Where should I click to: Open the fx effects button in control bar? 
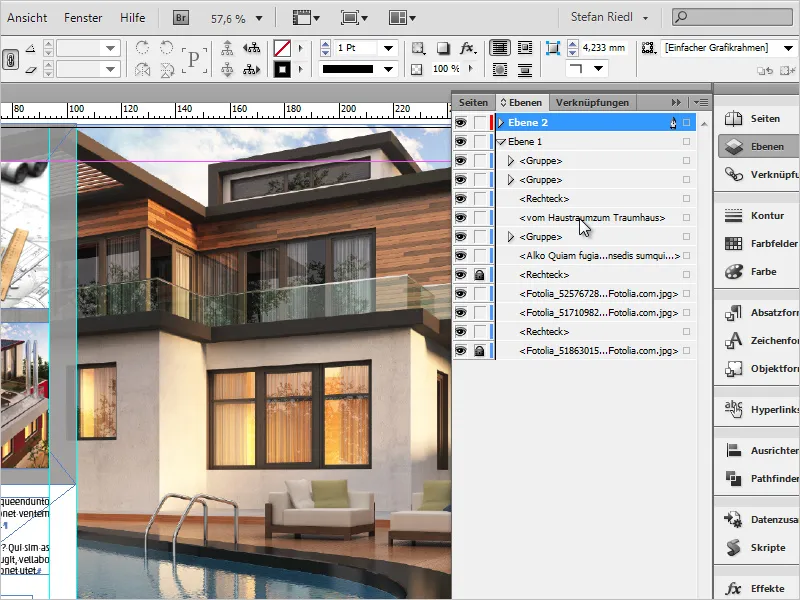467,48
